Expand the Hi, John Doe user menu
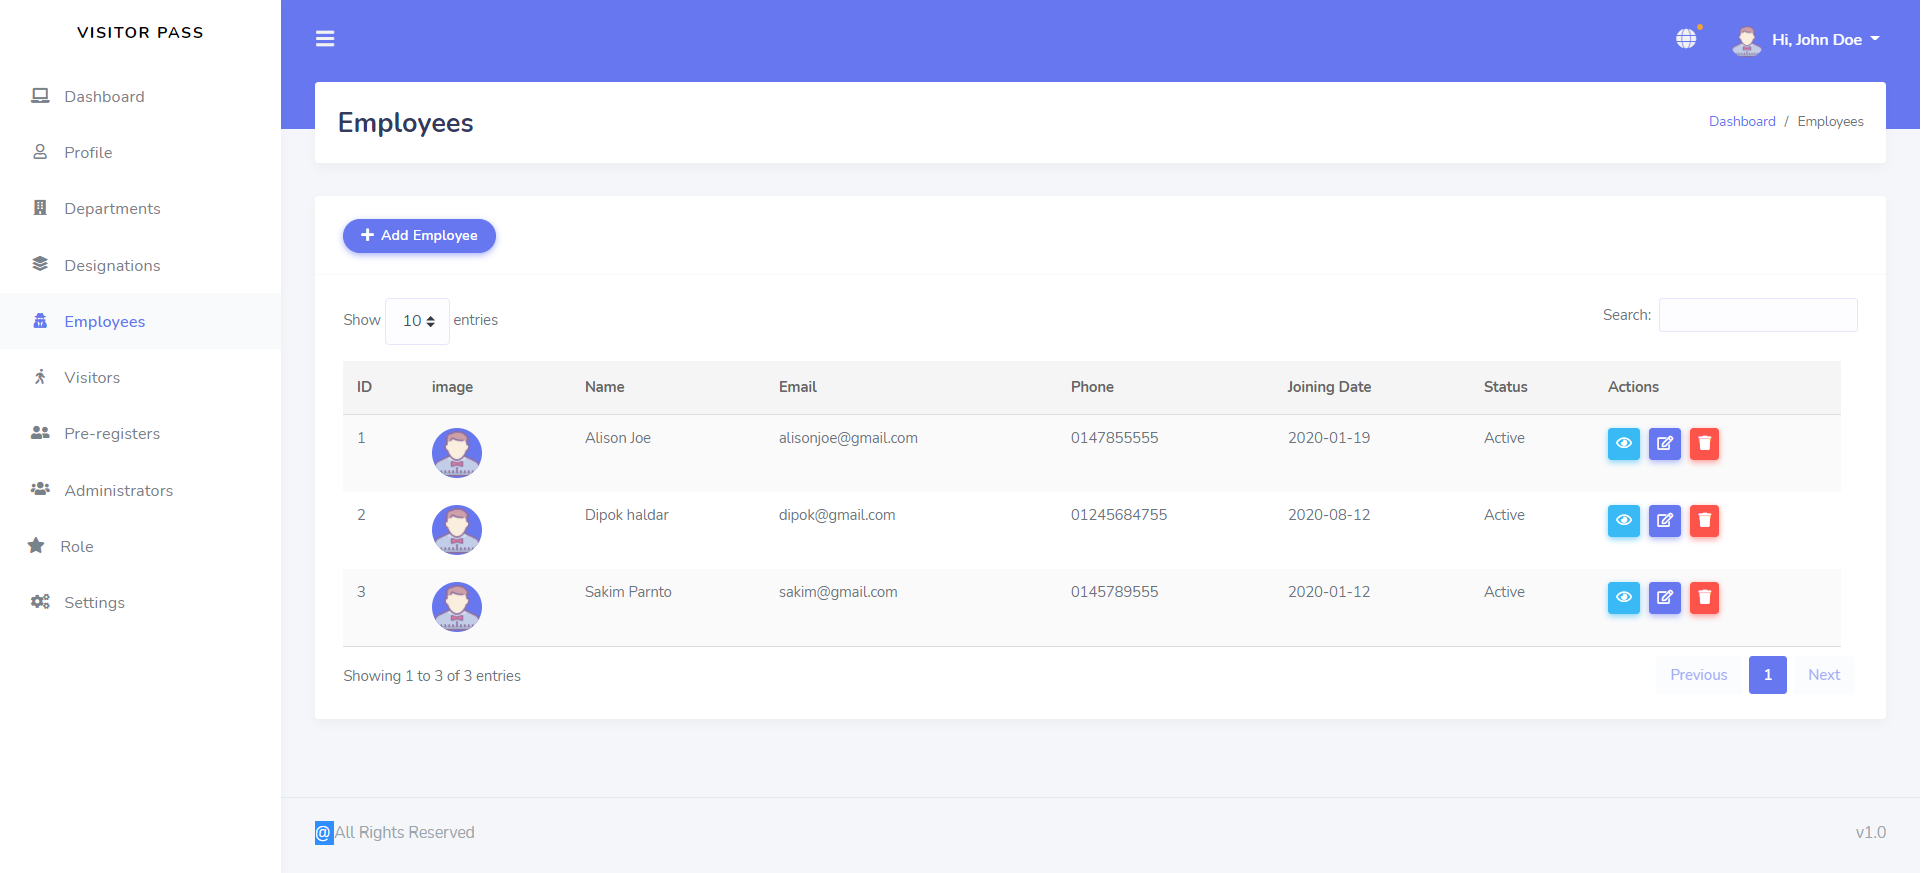1921x873 pixels. 1807,40
